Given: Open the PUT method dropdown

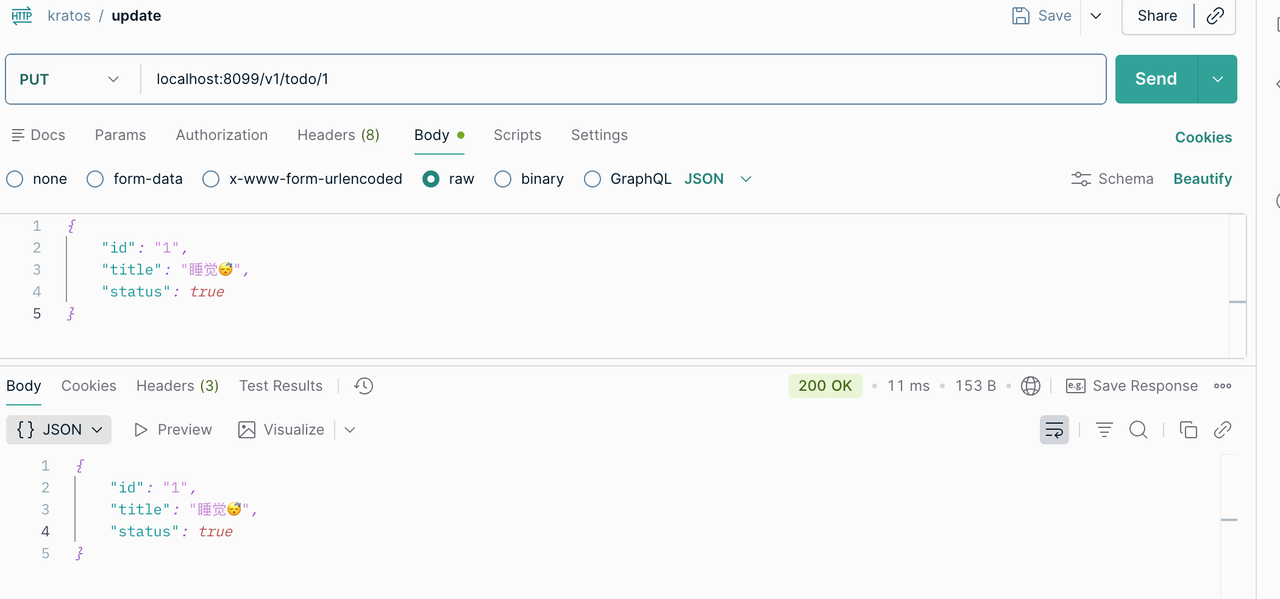Looking at the screenshot, I should coord(69,79).
